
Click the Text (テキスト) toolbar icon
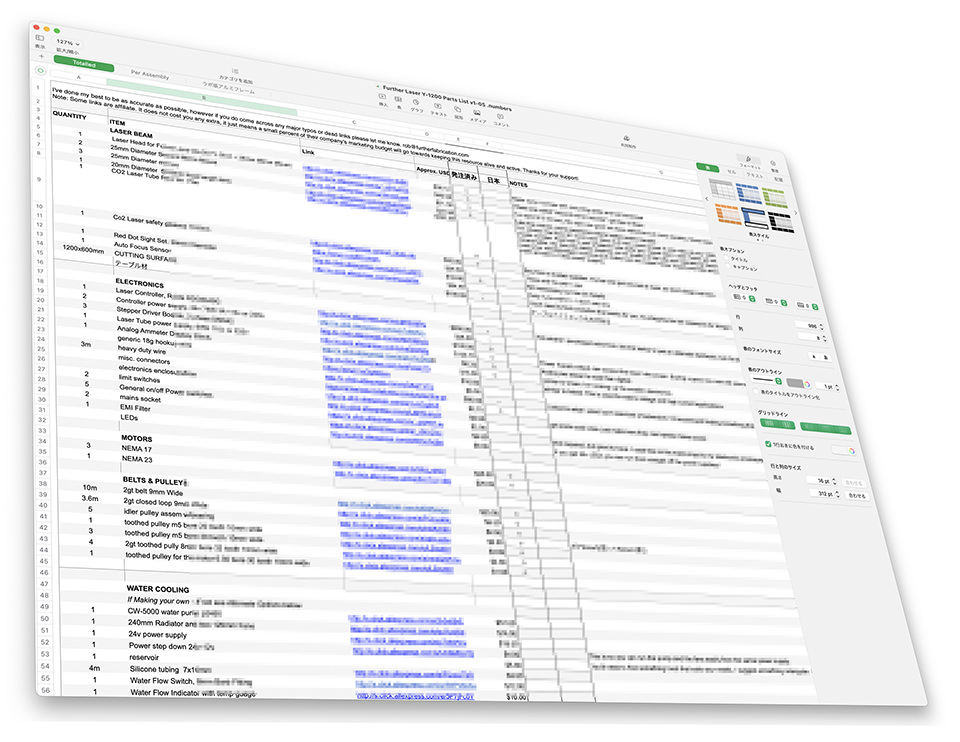point(438,106)
